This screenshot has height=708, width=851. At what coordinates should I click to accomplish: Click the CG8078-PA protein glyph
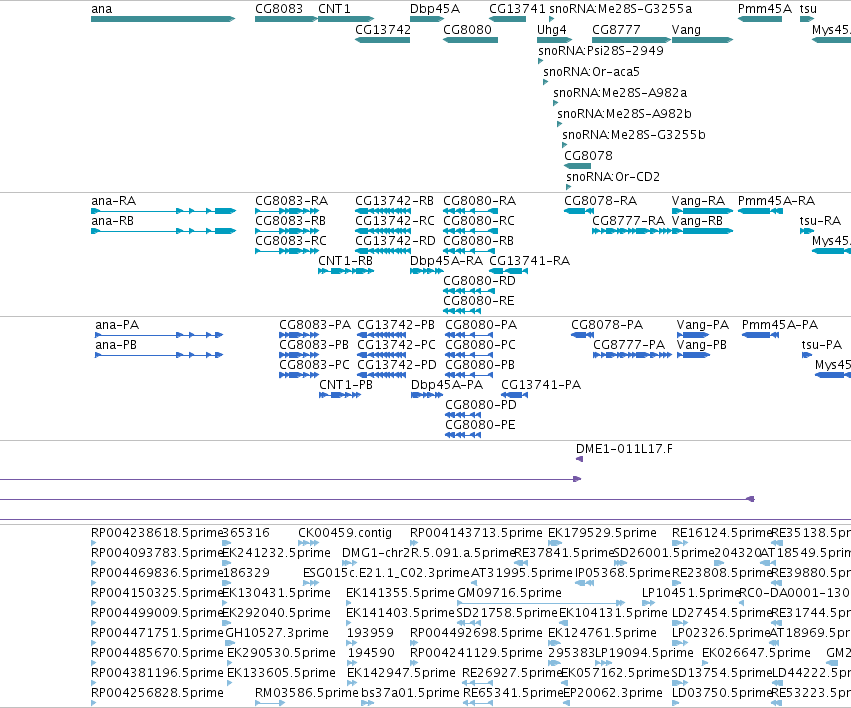(x=582, y=335)
